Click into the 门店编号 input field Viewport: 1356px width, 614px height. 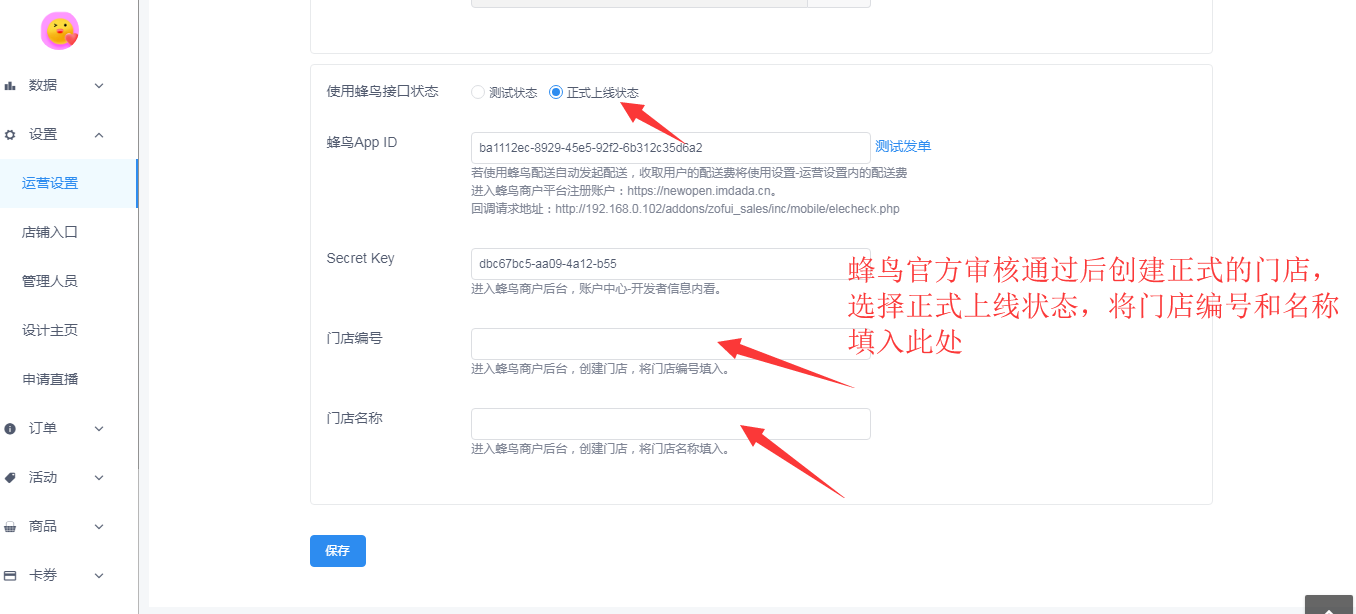(671, 344)
